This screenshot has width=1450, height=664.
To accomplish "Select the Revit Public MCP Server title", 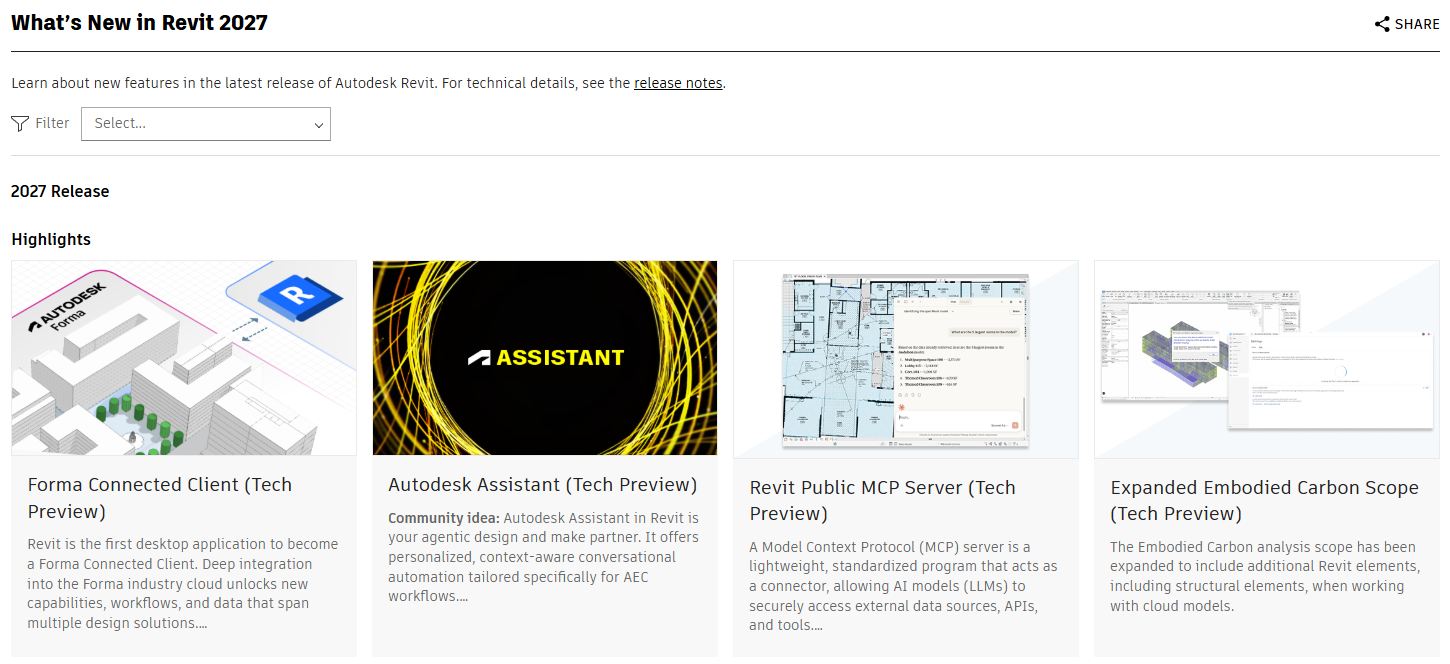I will point(882,500).
